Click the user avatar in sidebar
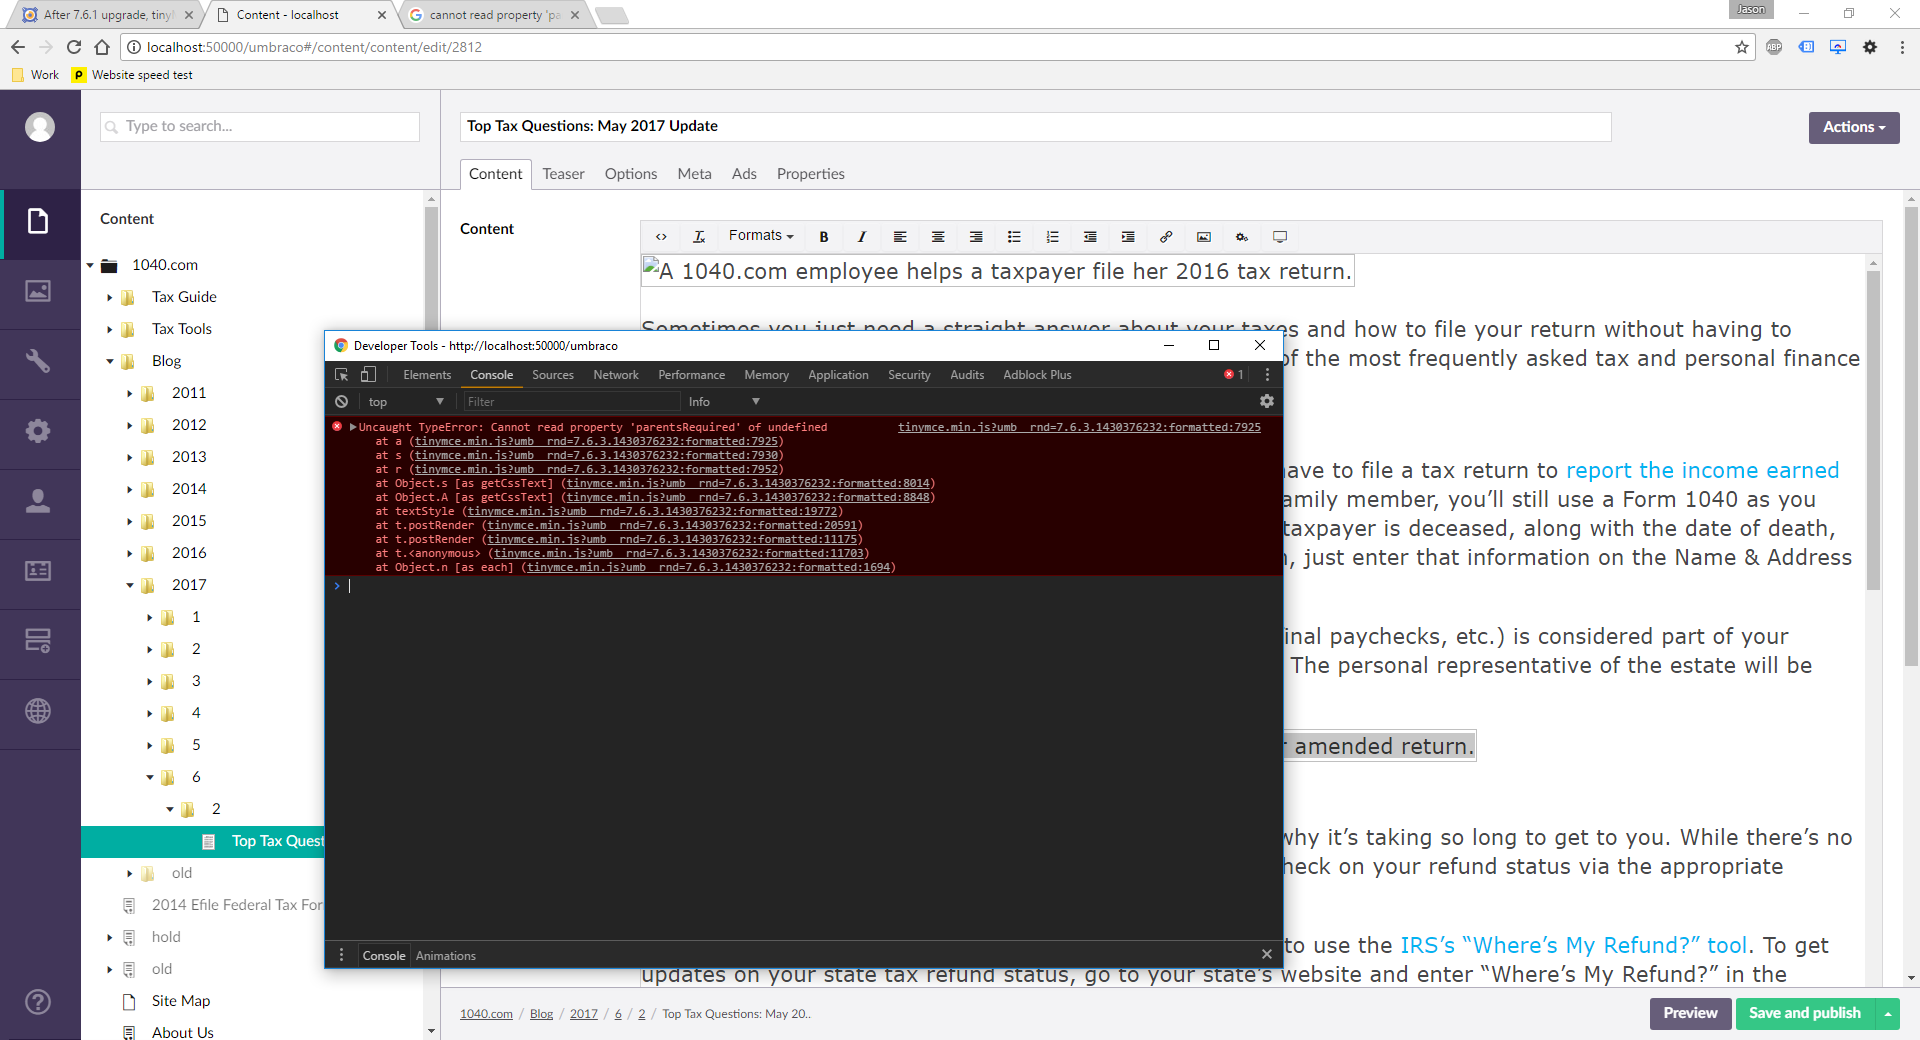The width and height of the screenshot is (1920, 1040). [x=40, y=127]
